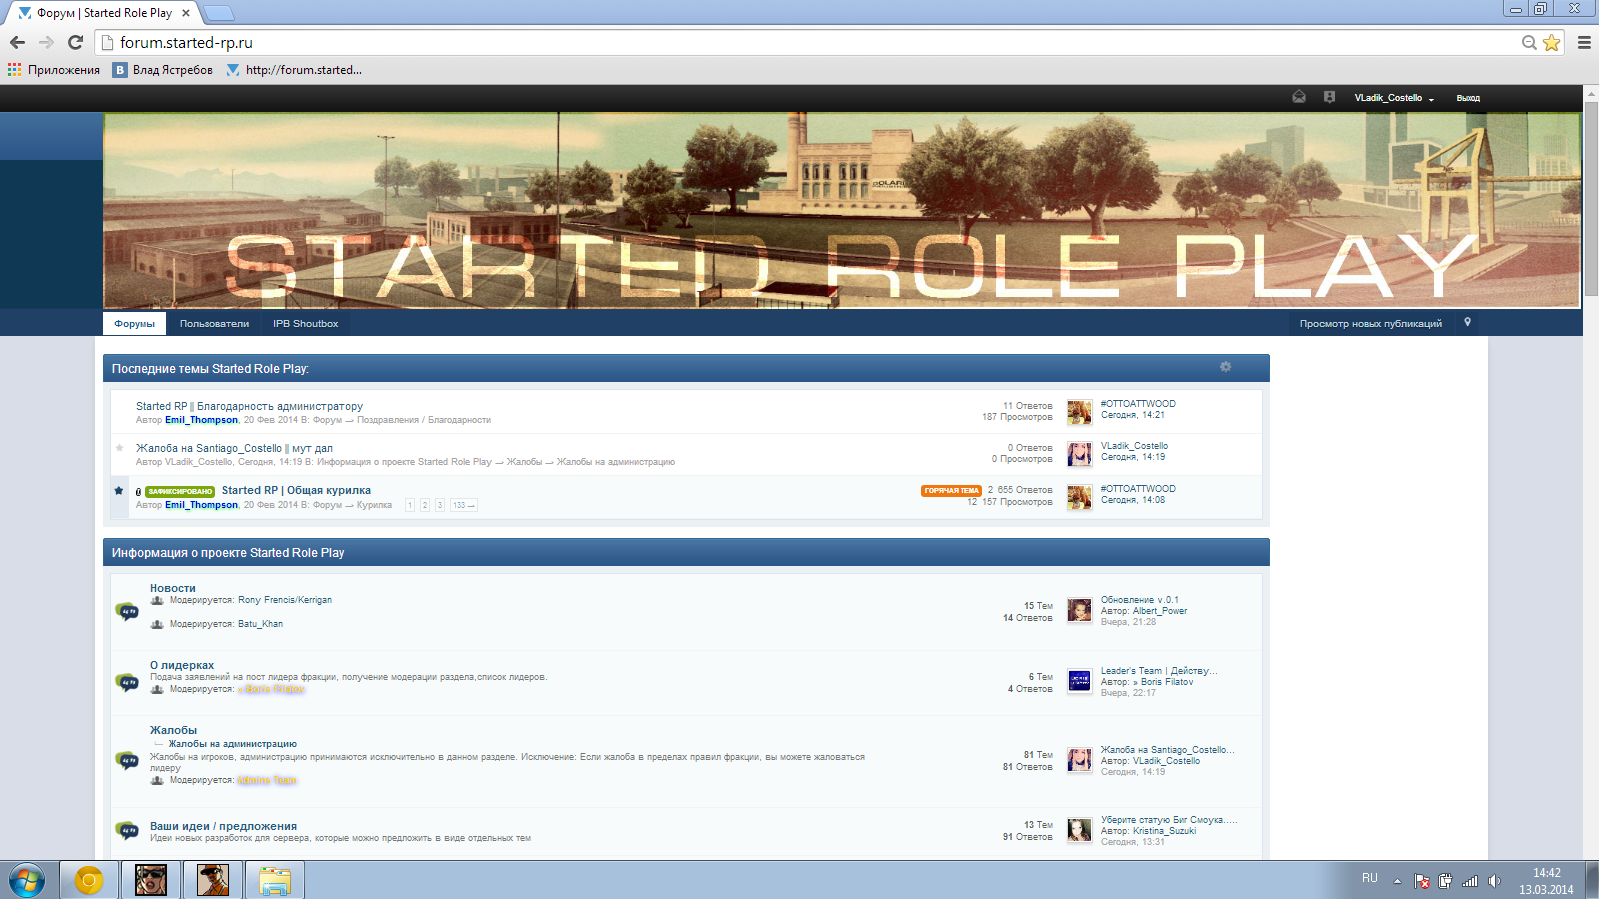Open the IPB Shoutbox tab

(306, 324)
